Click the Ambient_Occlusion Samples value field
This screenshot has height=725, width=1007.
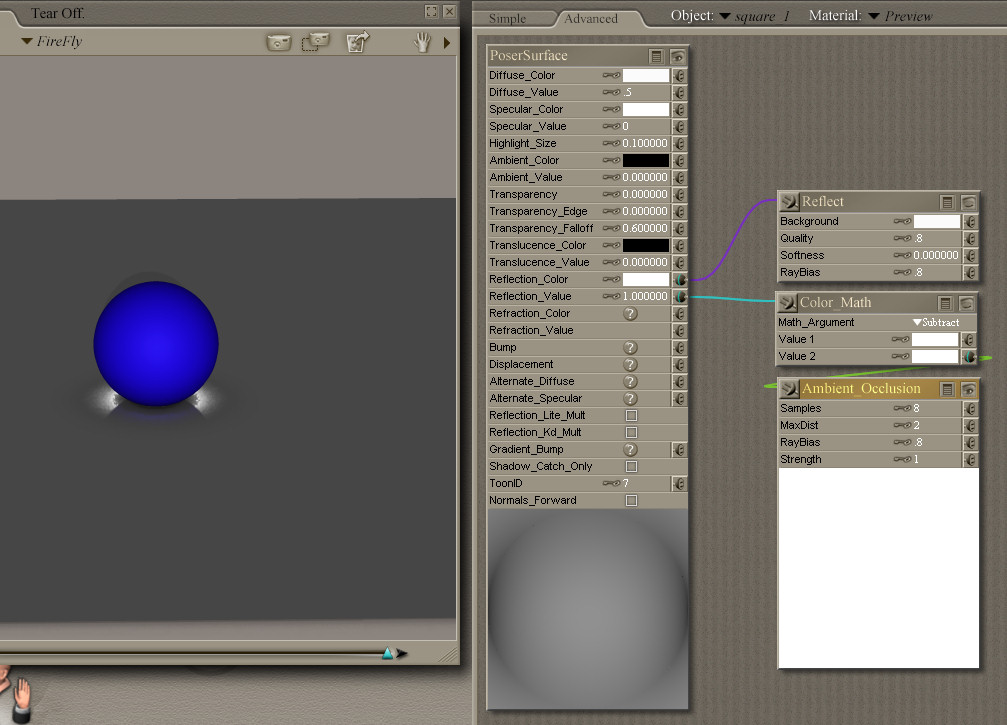pos(935,409)
